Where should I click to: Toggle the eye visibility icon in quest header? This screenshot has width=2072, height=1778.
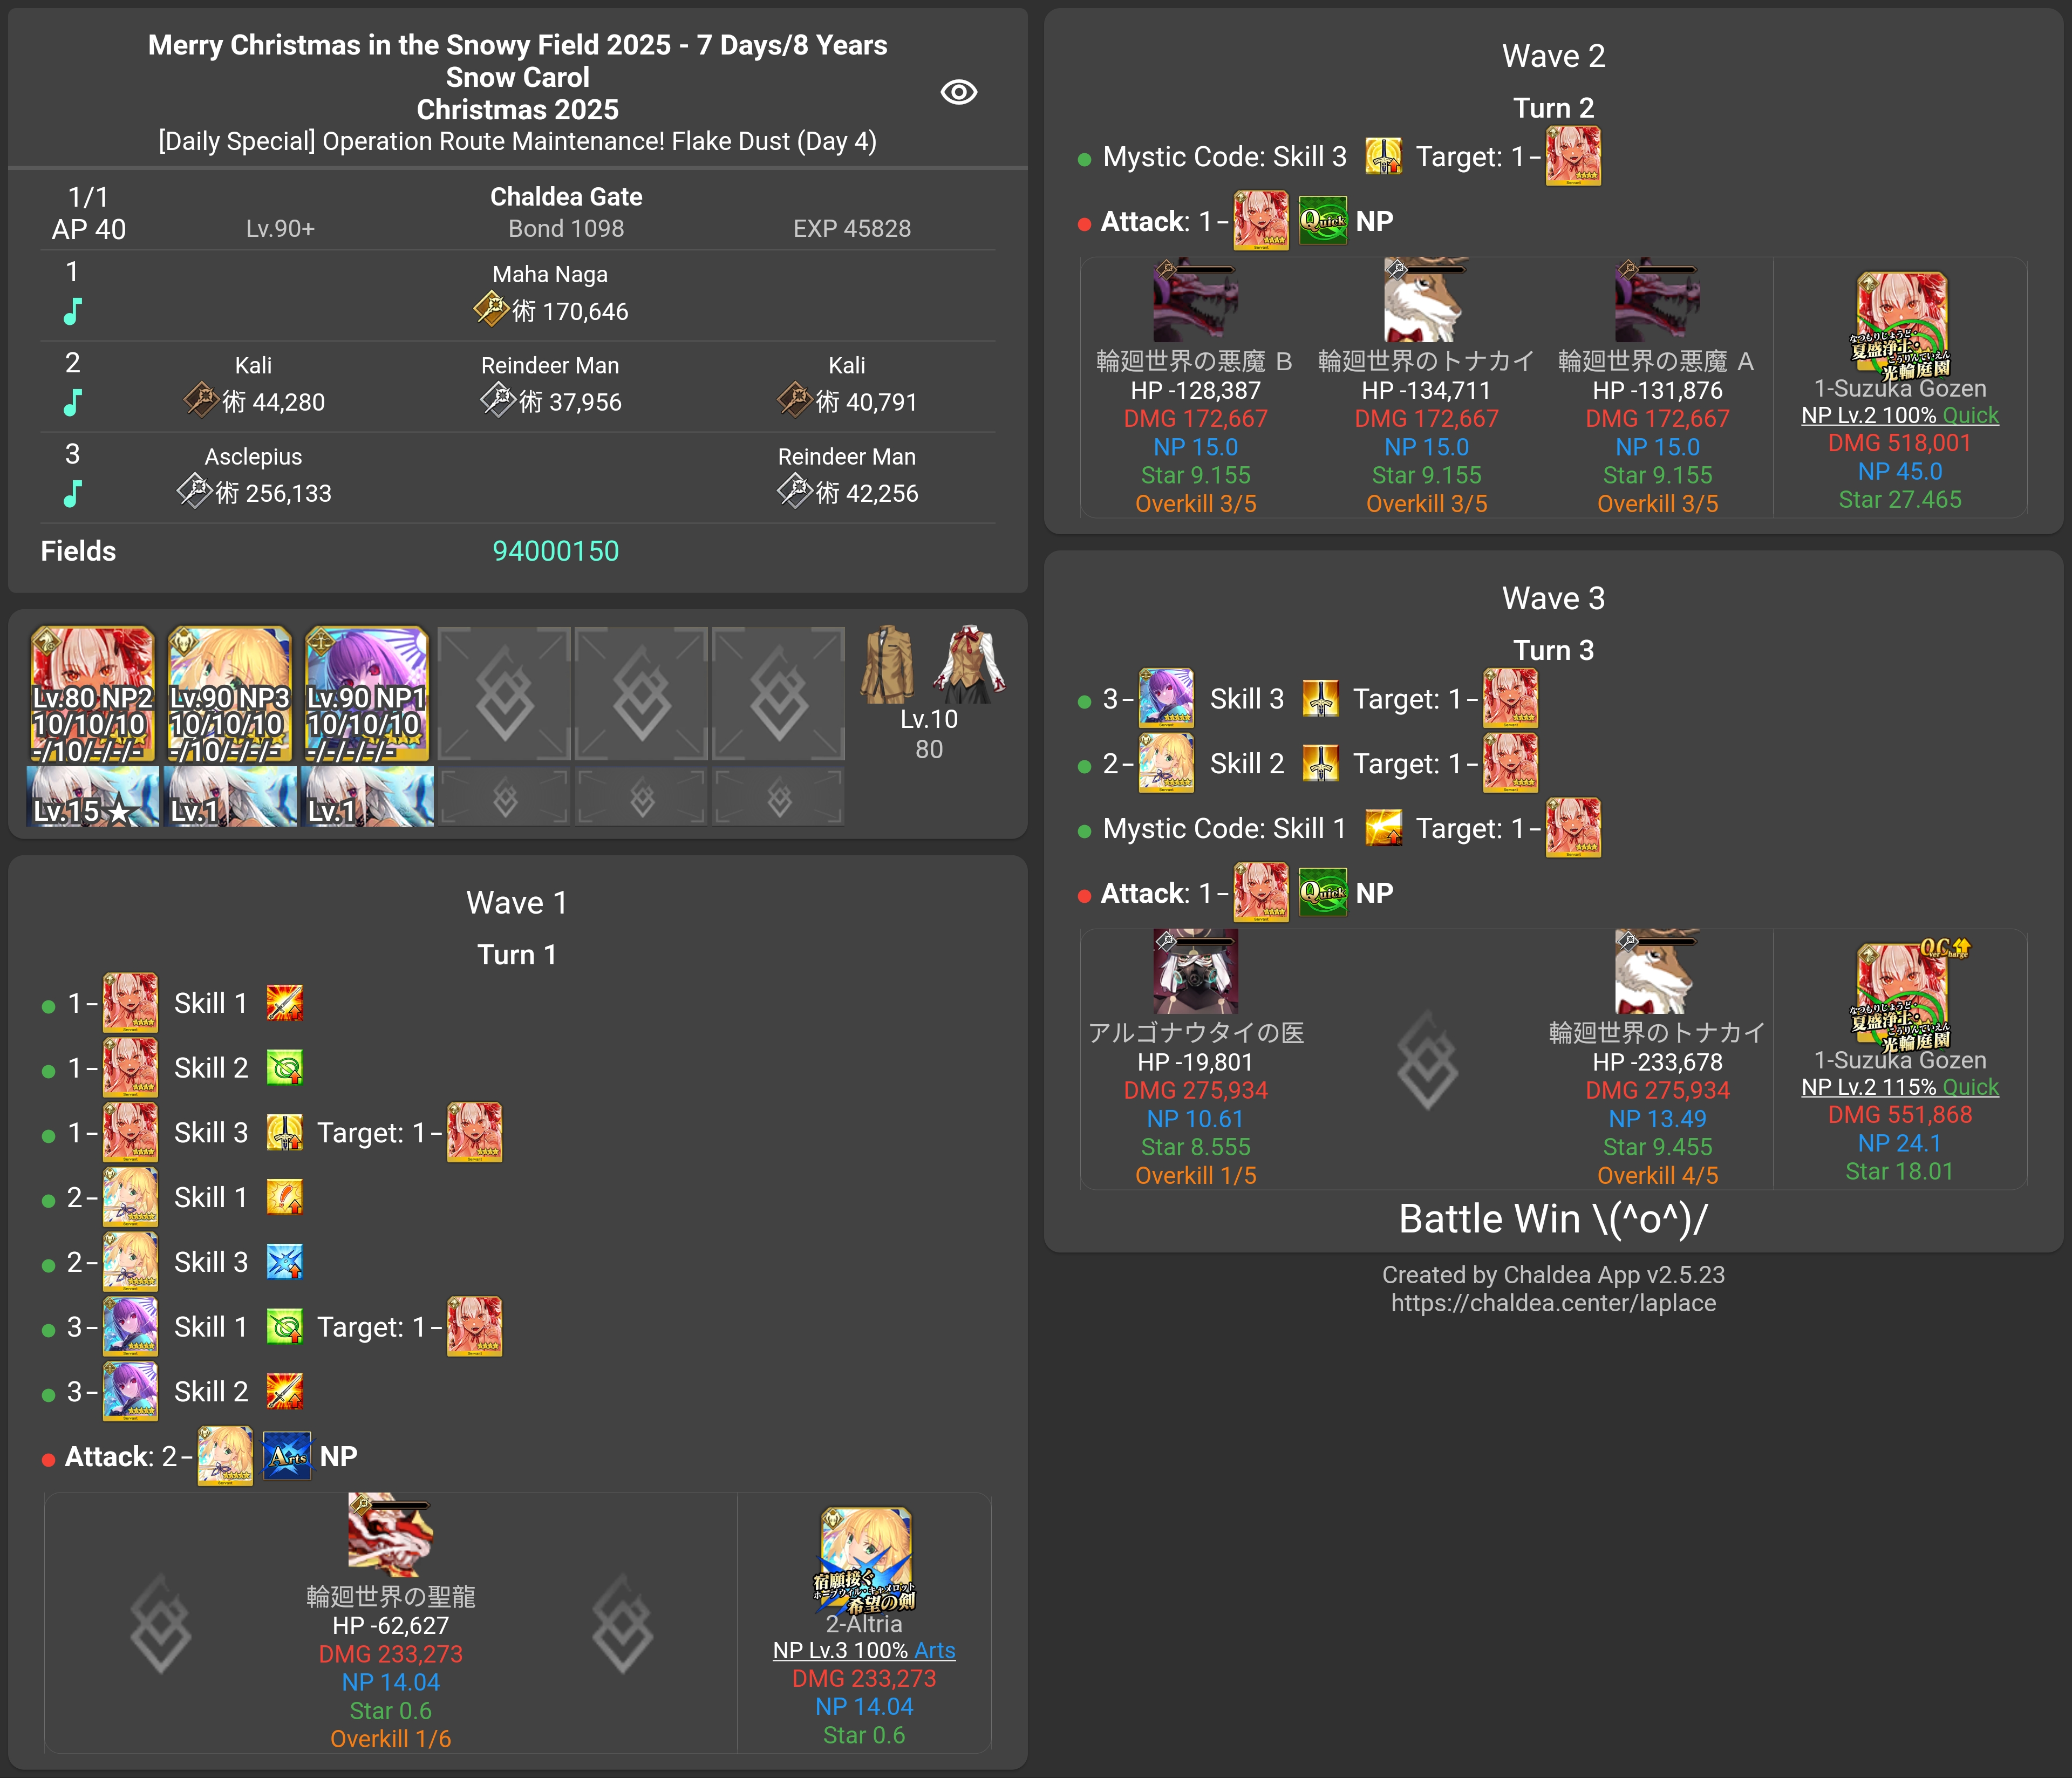coord(958,92)
